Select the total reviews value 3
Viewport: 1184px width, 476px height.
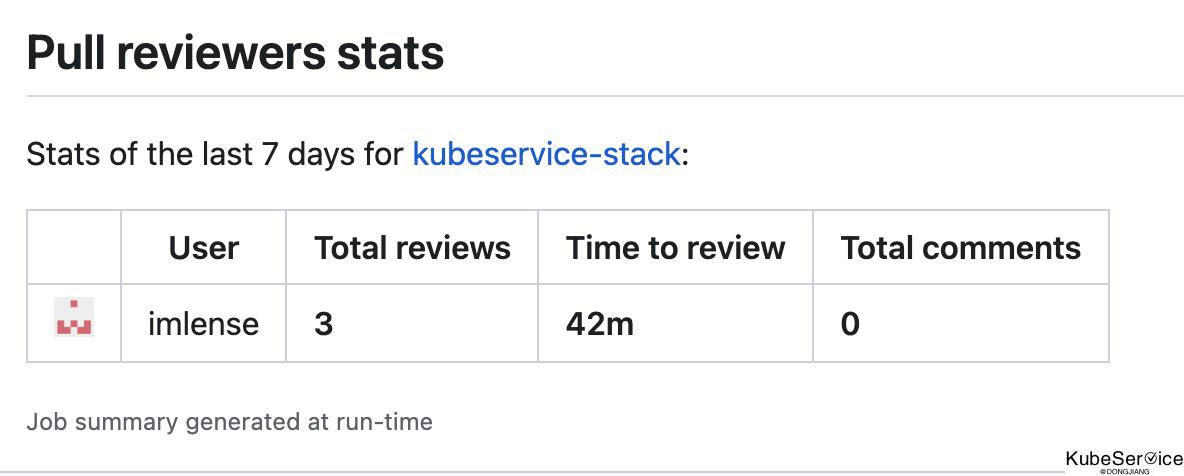(324, 324)
